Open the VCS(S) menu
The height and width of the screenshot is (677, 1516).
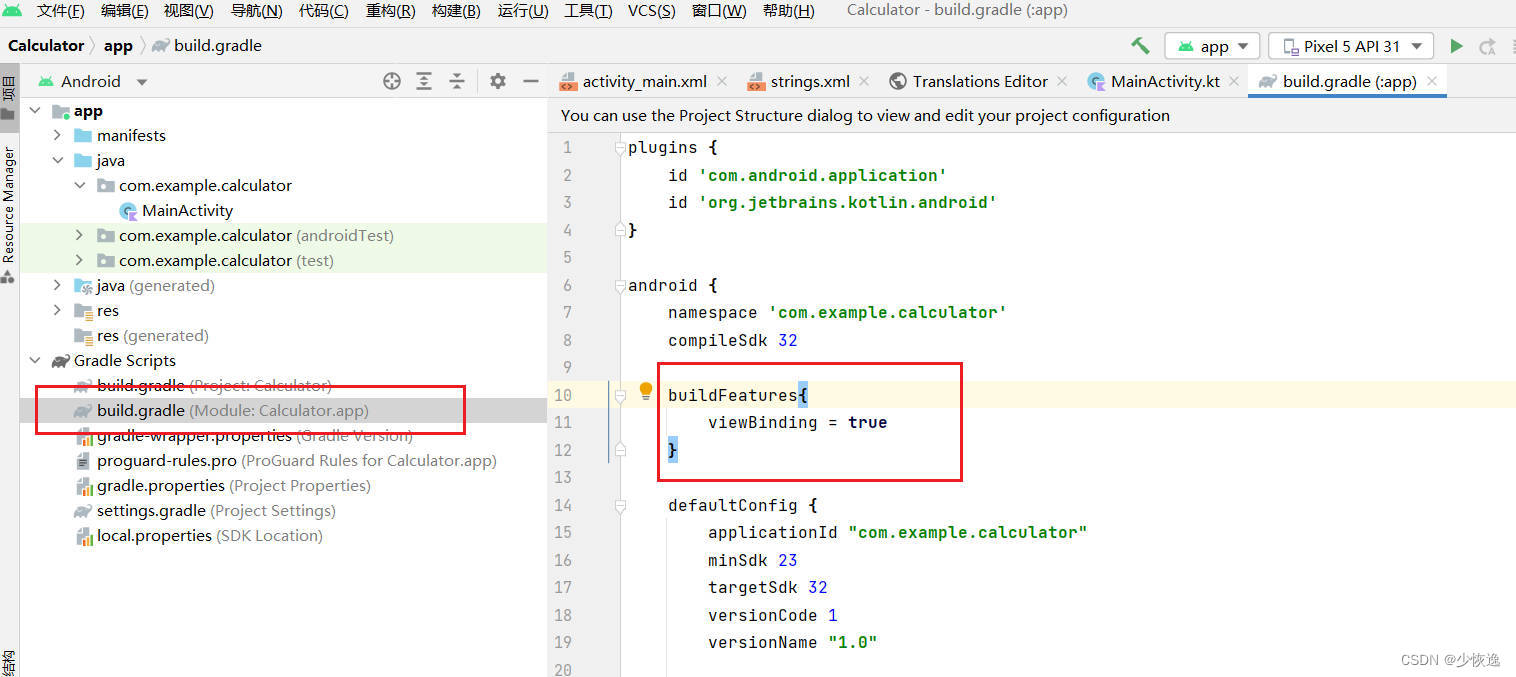[651, 11]
